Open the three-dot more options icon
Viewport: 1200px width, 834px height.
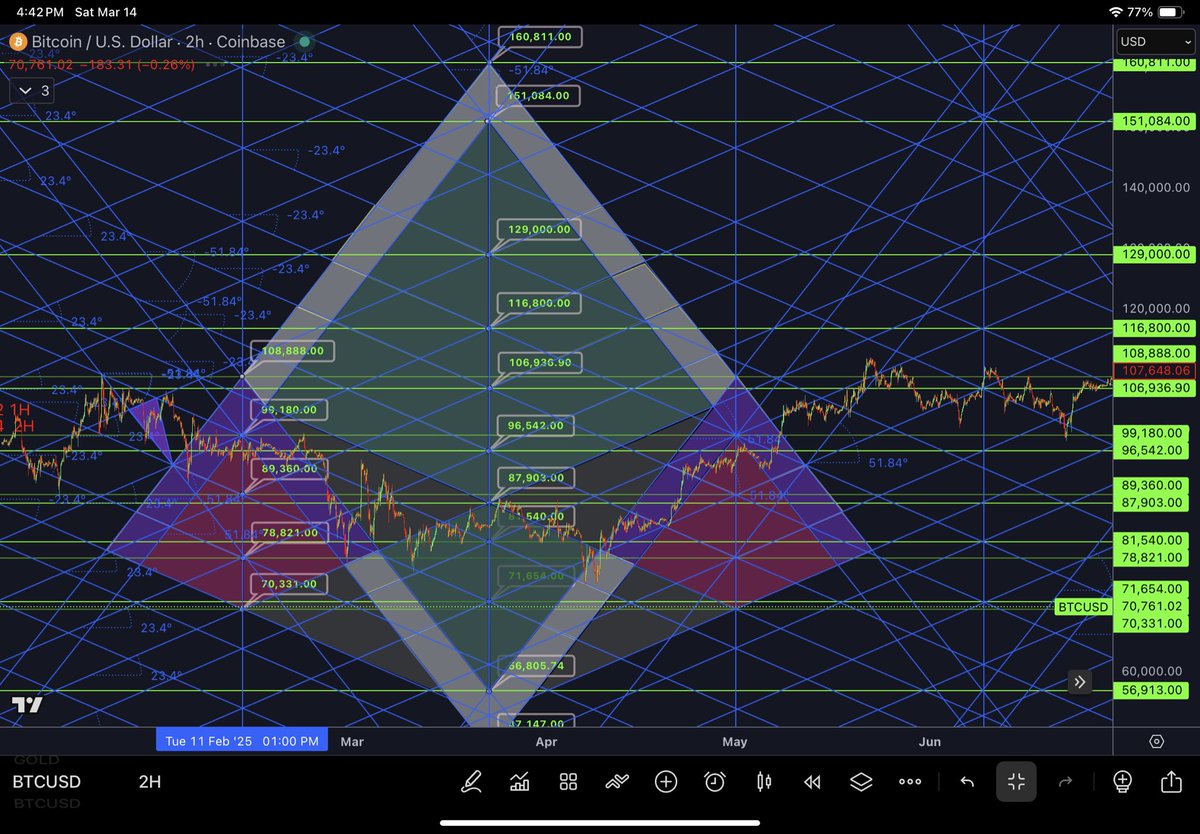point(909,782)
